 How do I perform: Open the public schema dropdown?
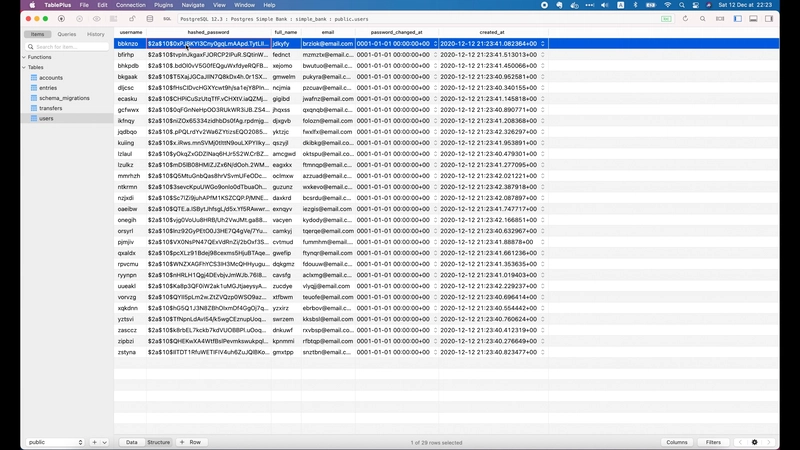(x=55, y=442)
